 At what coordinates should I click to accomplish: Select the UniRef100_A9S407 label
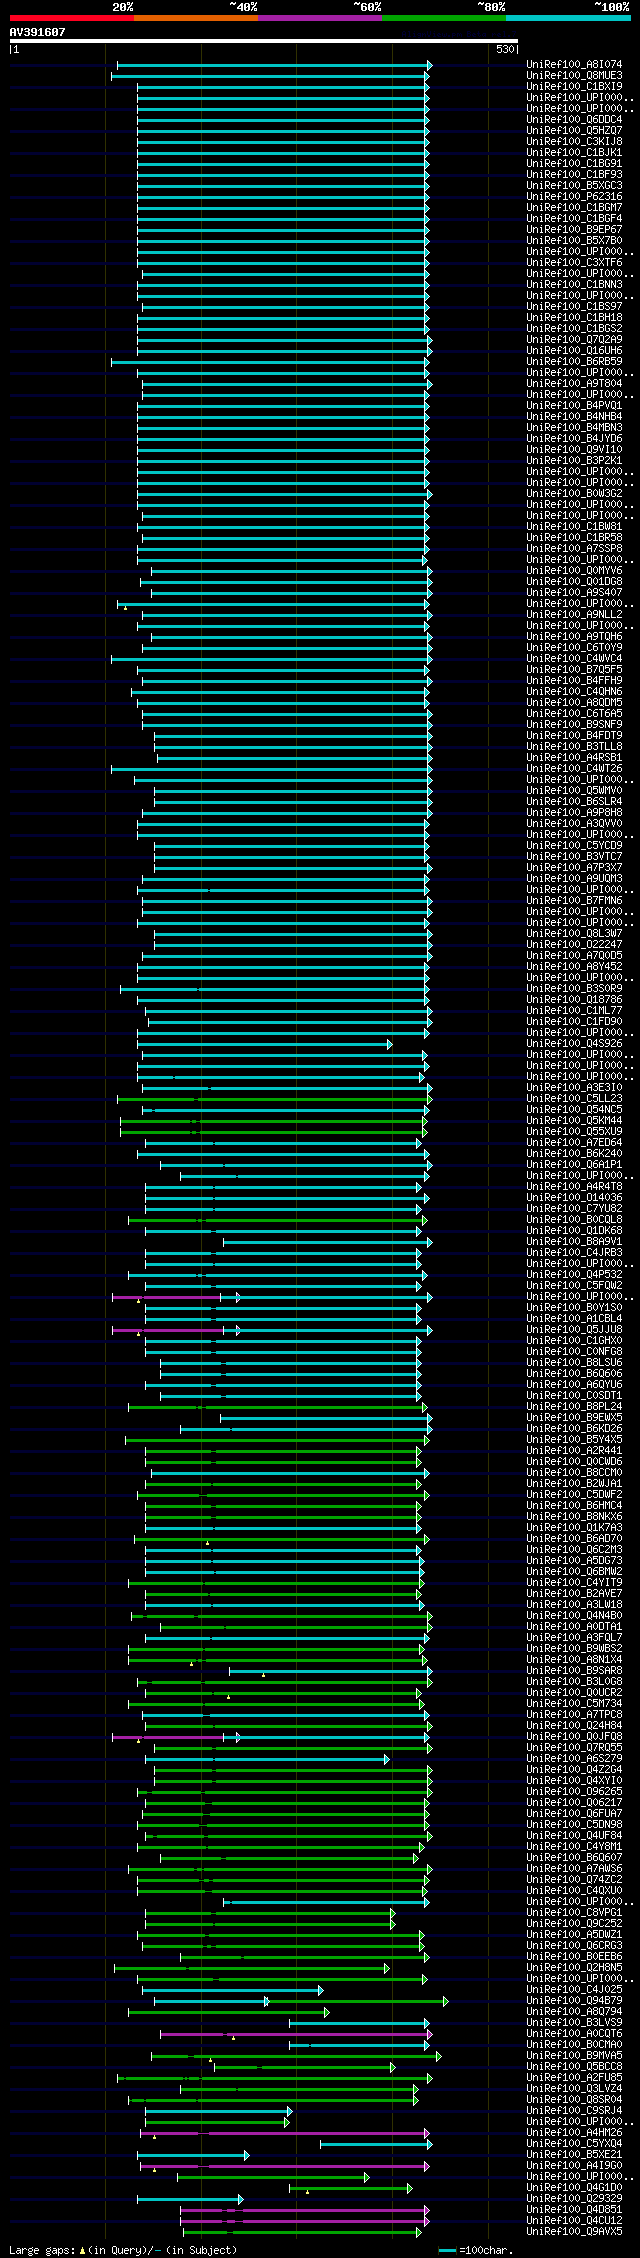(x=574, y=592)
